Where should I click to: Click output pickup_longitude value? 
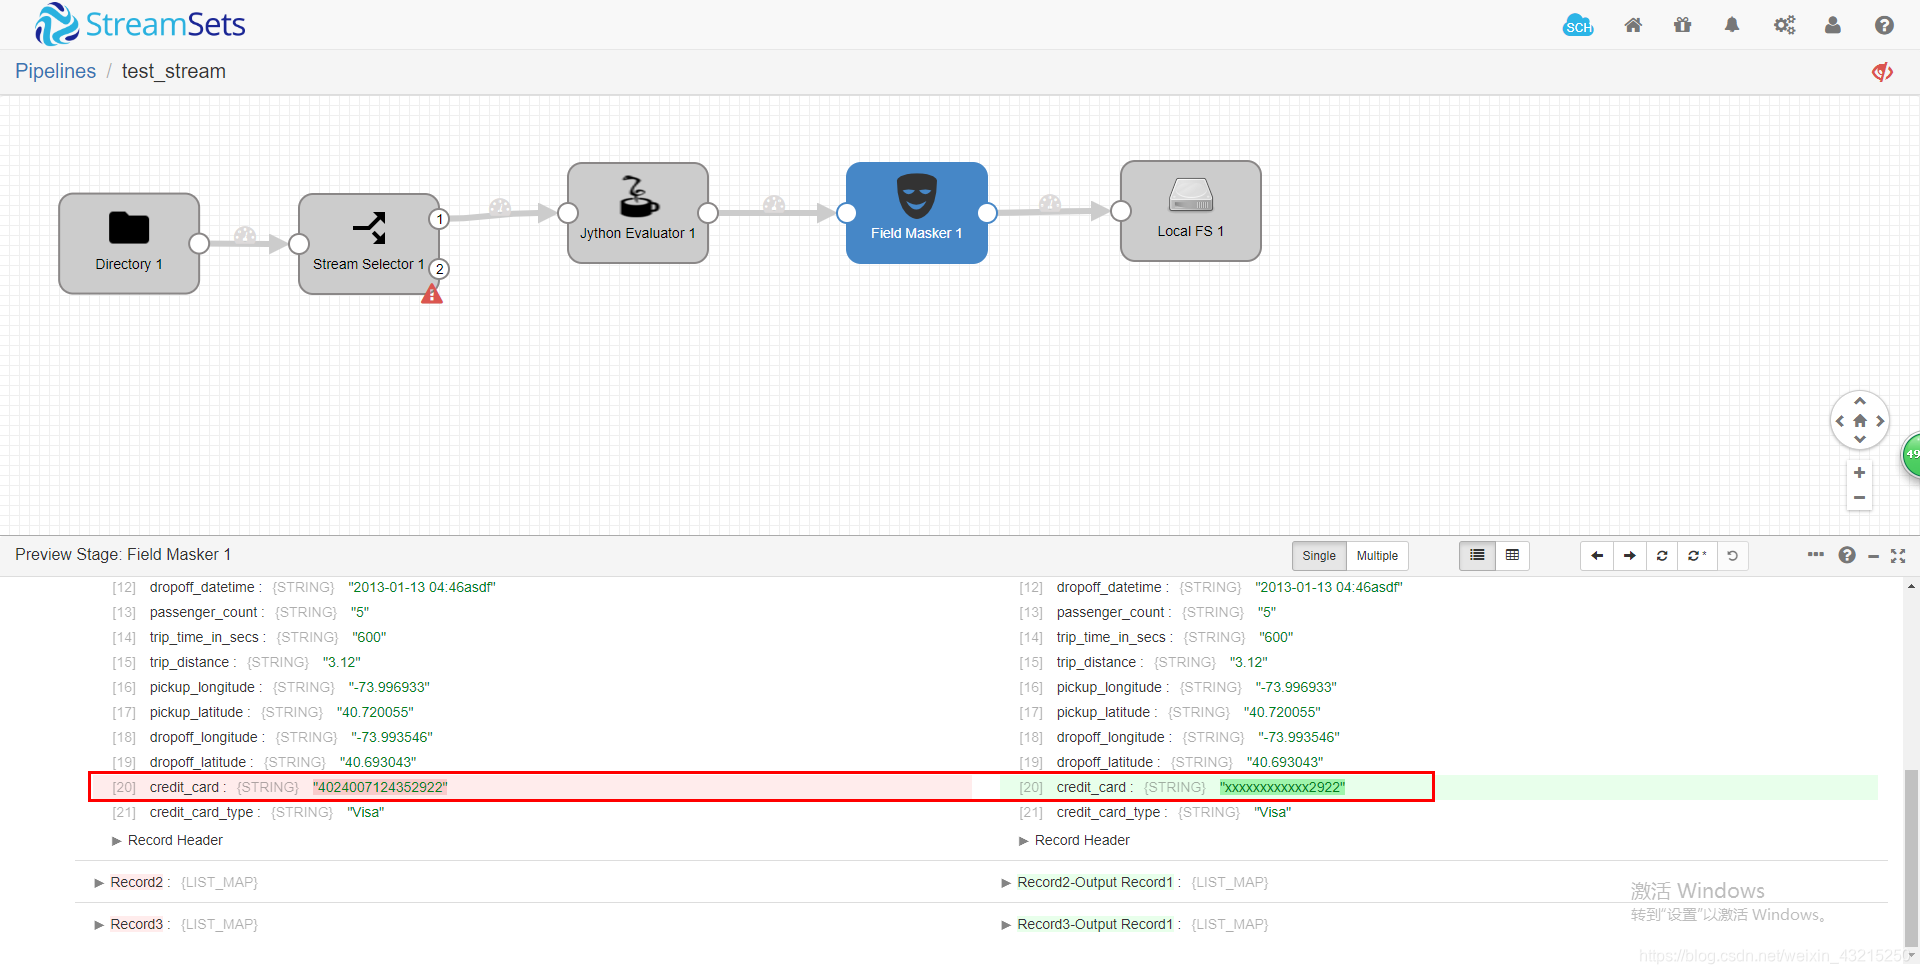pos(1296,688)
